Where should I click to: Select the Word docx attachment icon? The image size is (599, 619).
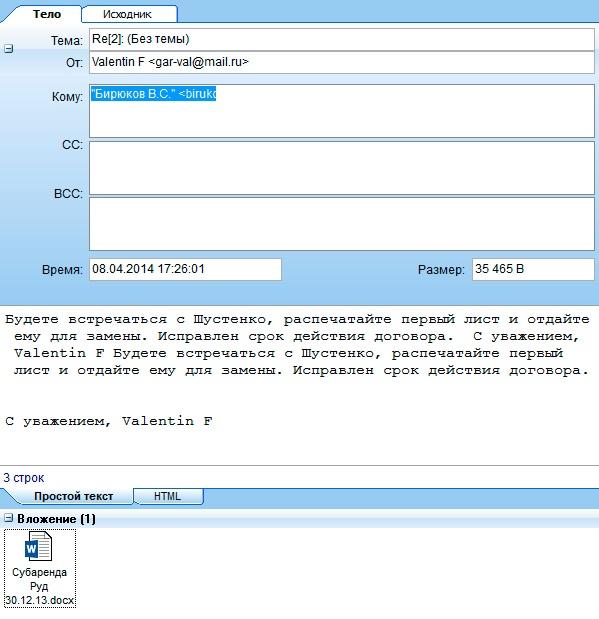[x=38, y=546]
